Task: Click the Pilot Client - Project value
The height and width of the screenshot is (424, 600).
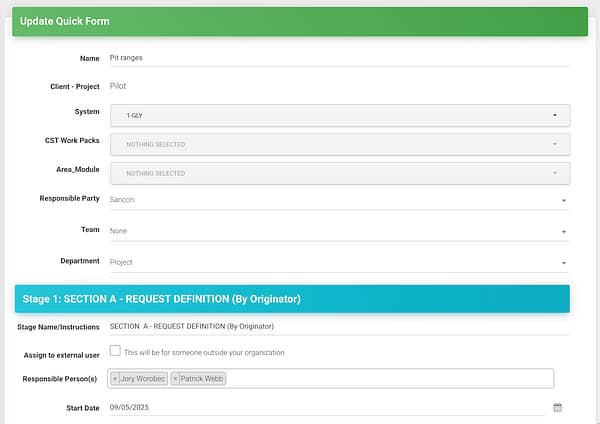Action: click(118, 86)
